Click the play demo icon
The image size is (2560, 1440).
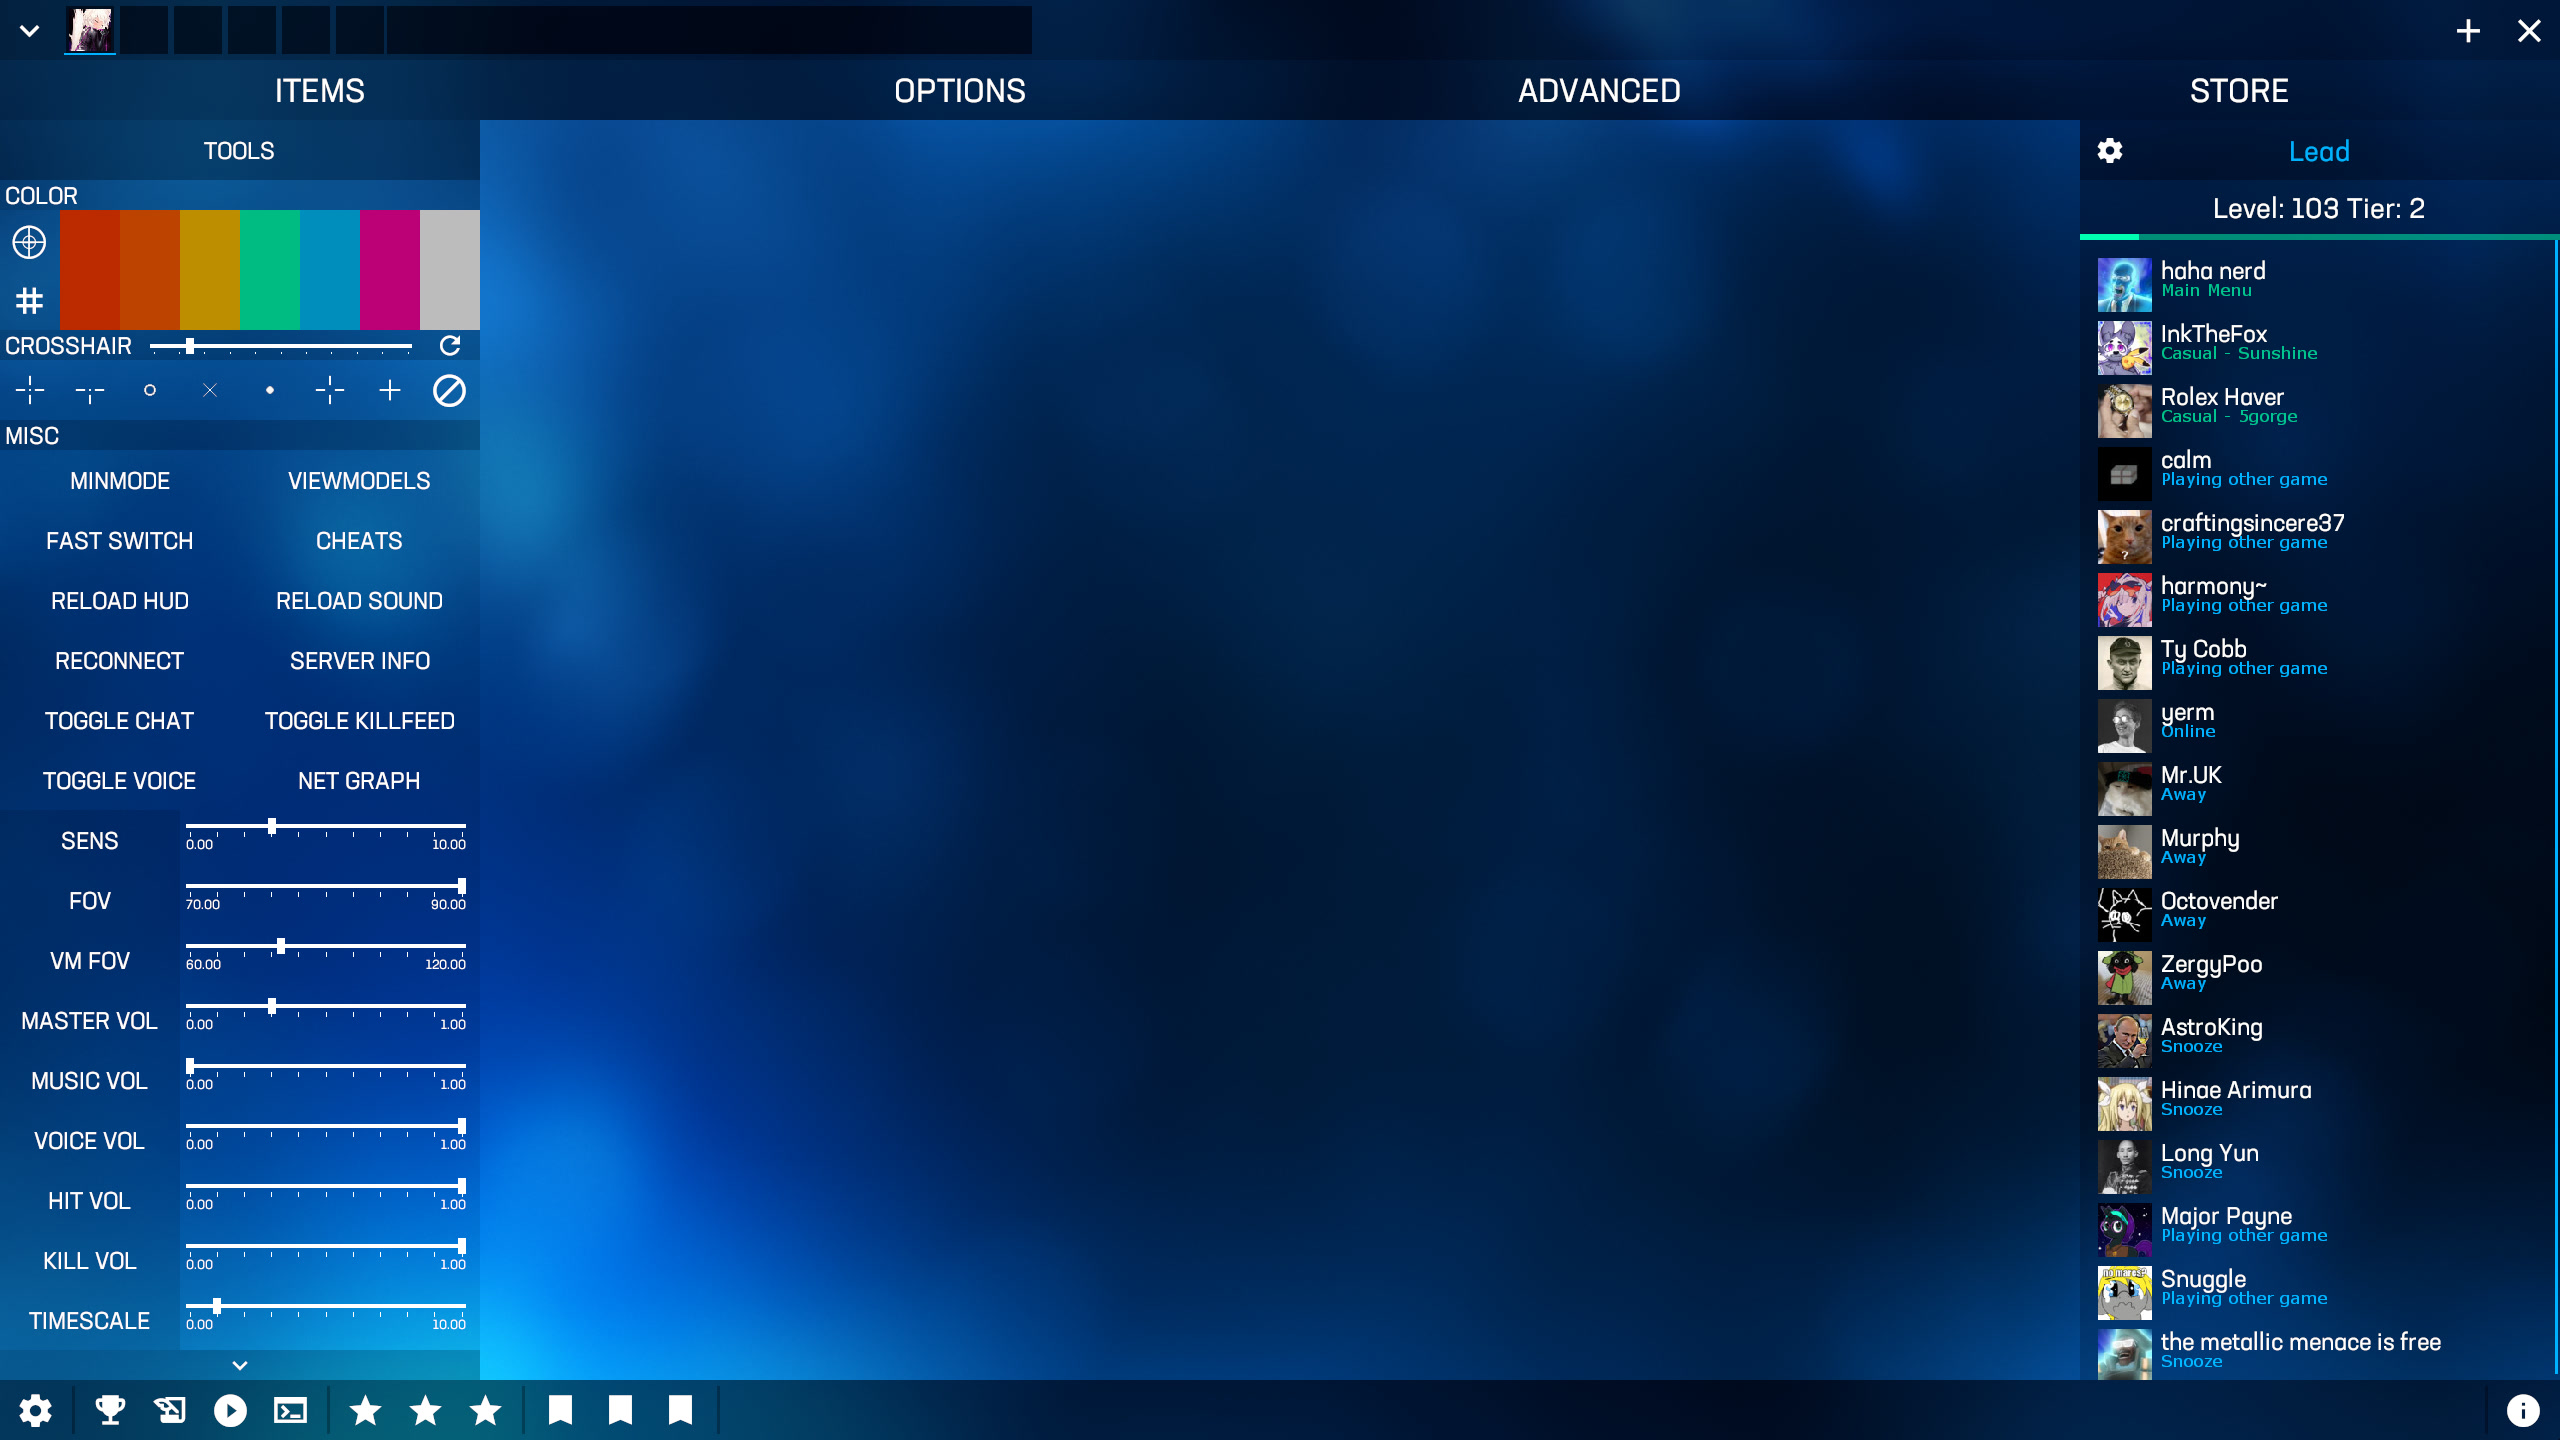tap(230, 1410)
